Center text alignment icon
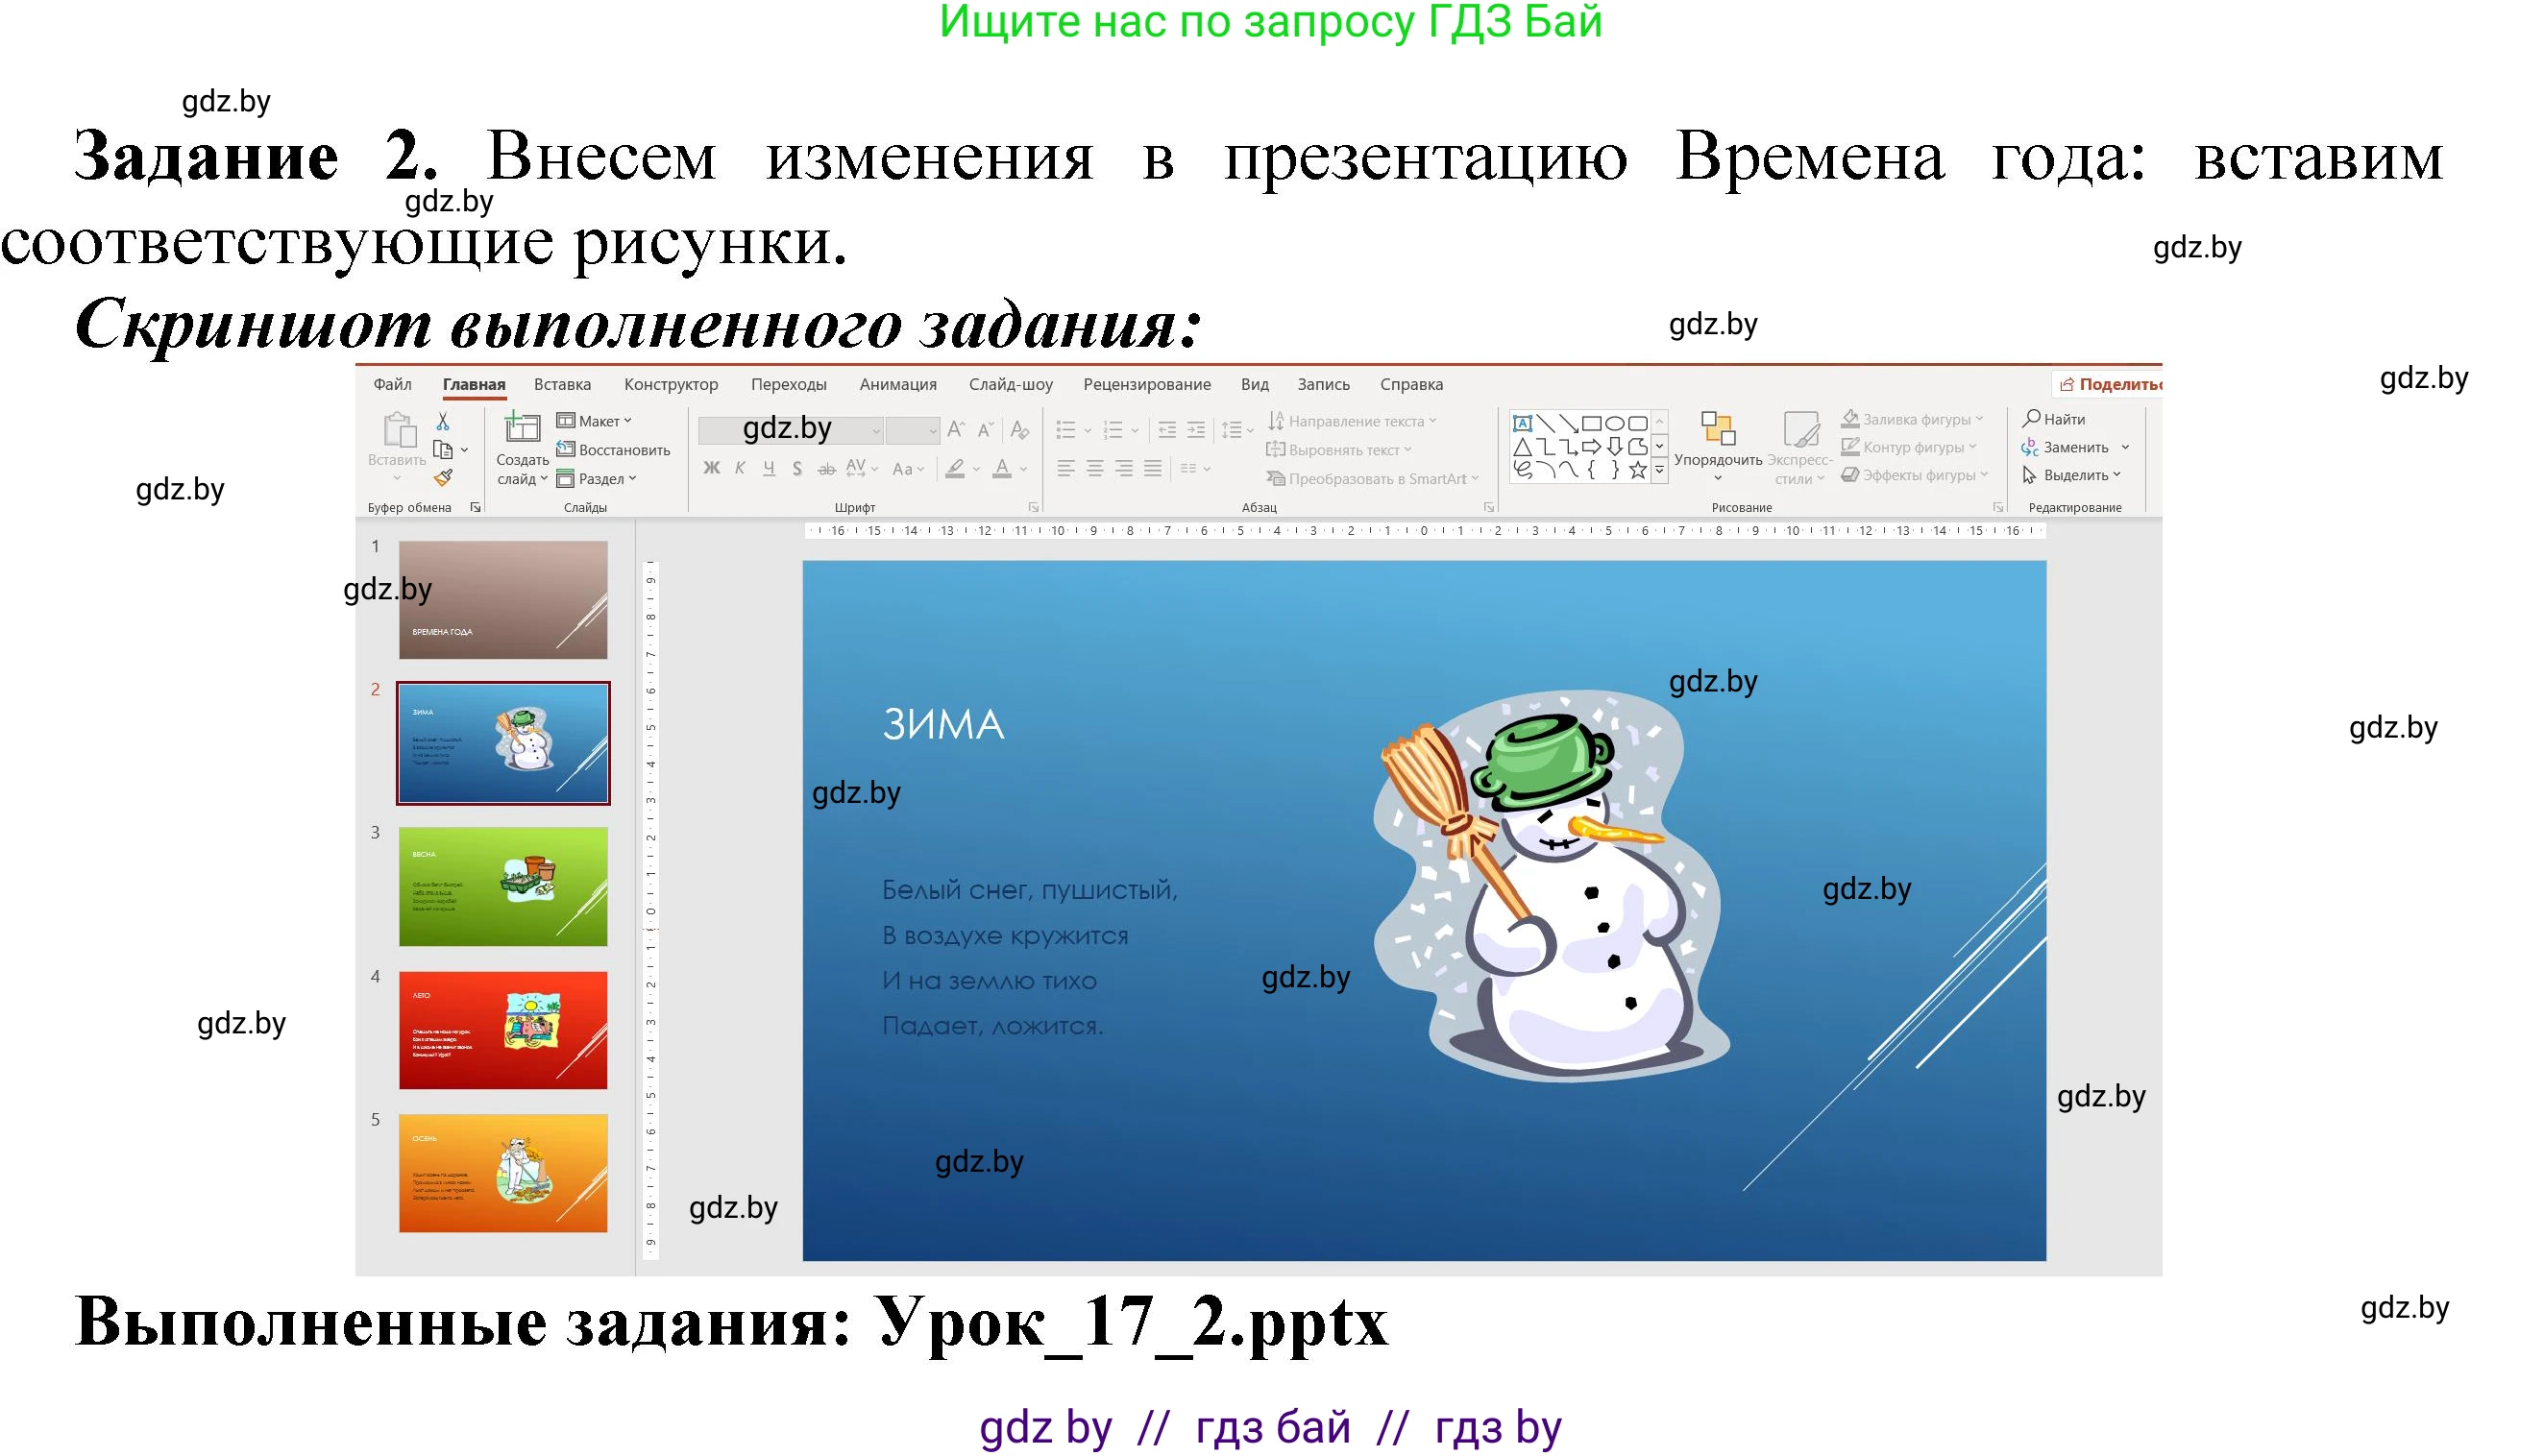The width and height of the screenshot is (2544, 1456). (1095, 468)
